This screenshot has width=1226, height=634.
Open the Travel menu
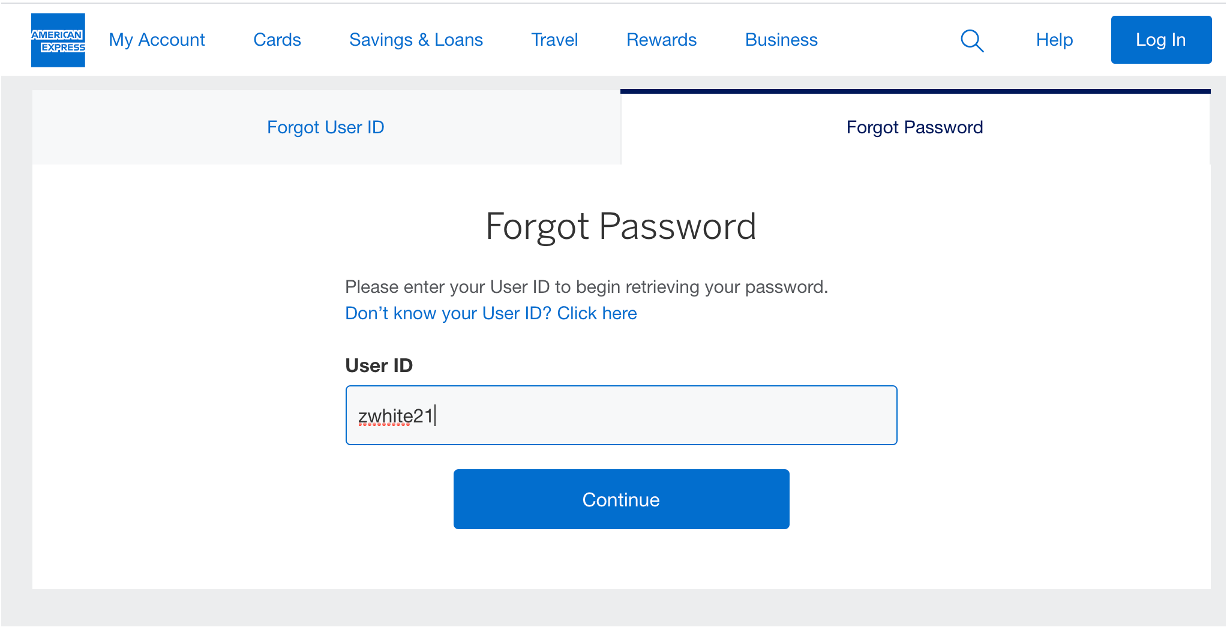(x=554, y=40)
